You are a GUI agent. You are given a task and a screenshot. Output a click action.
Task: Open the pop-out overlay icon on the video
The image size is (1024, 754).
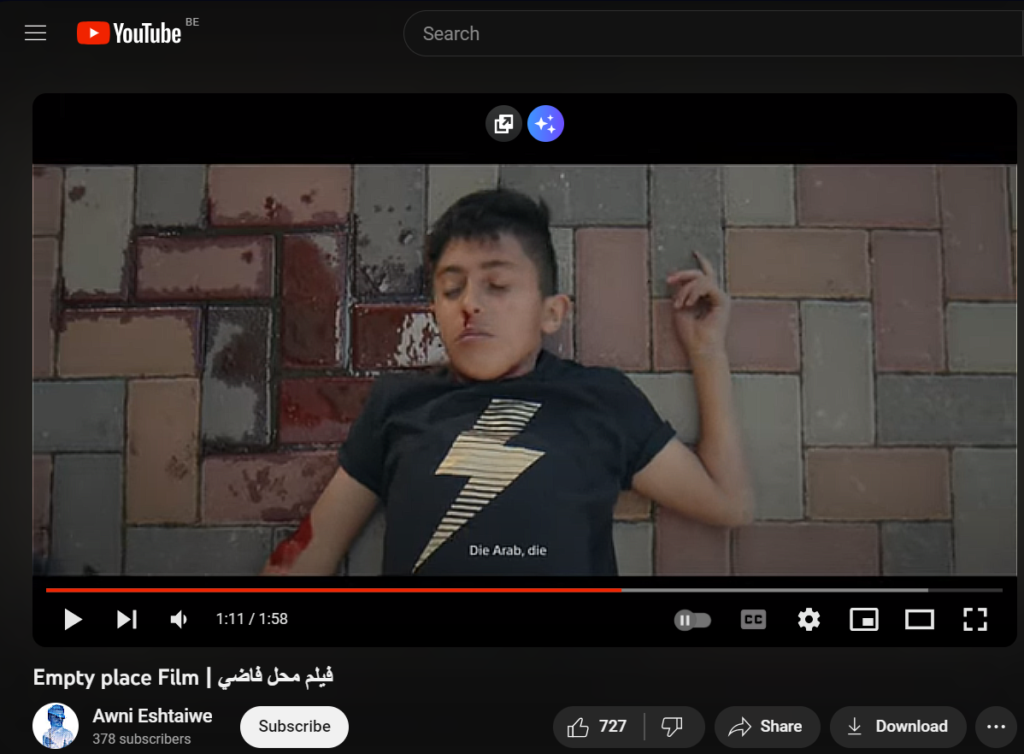pyautogui.click(x=504, y=123)
